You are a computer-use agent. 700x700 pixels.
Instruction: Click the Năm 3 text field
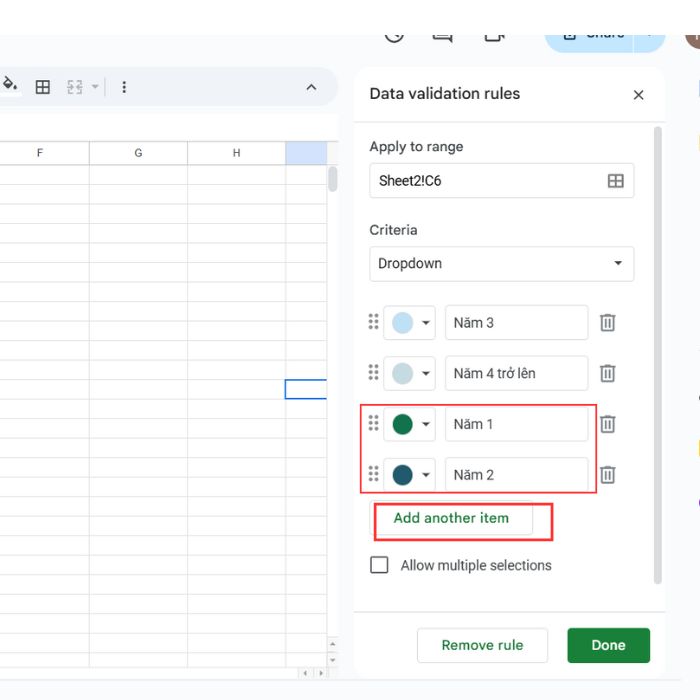[x=517, y=322]
